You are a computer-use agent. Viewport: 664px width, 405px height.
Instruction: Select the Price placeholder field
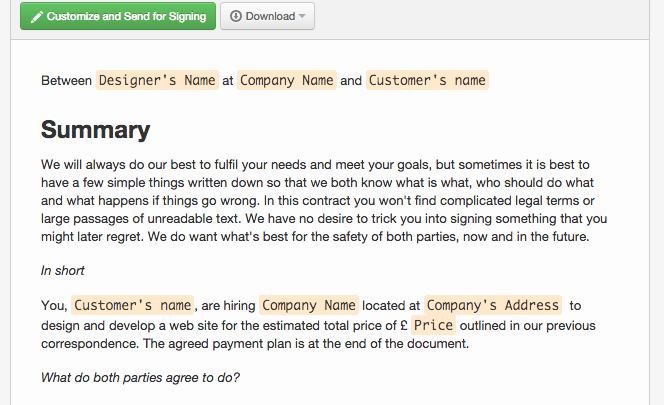click(x=433, y=325)
